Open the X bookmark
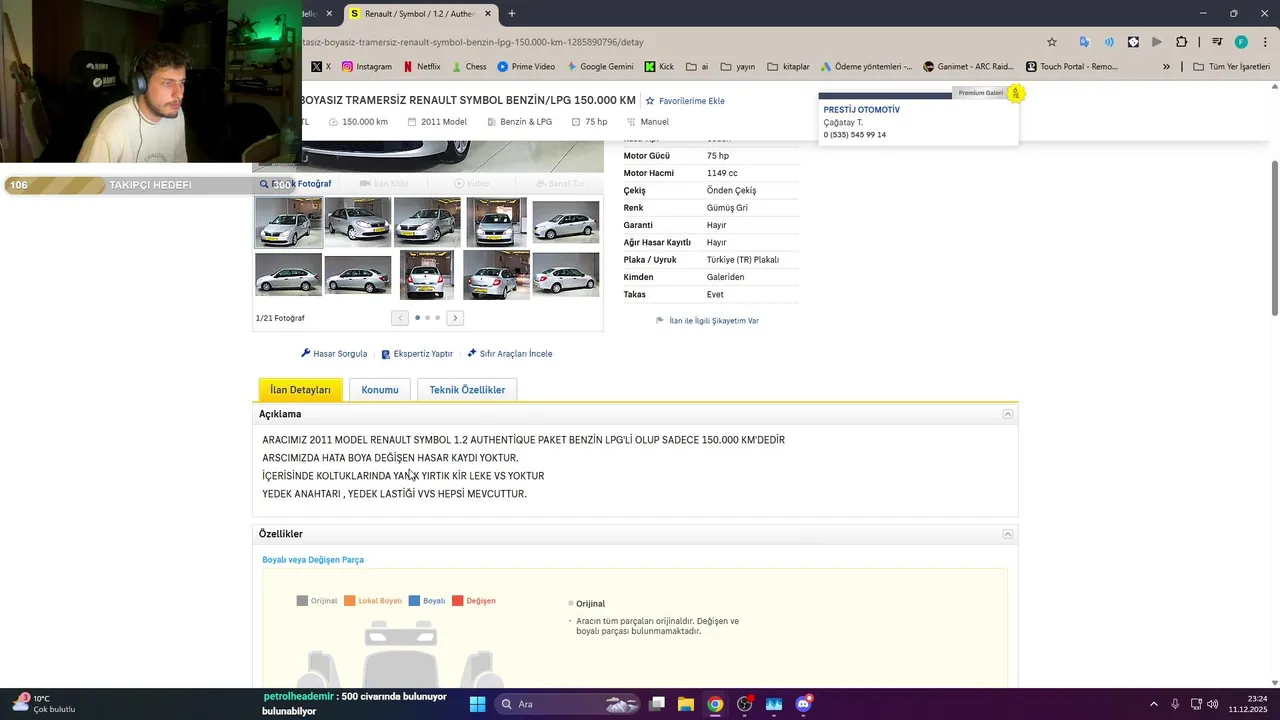Screen dimensions: 1280x720 [x=321, y=67]
